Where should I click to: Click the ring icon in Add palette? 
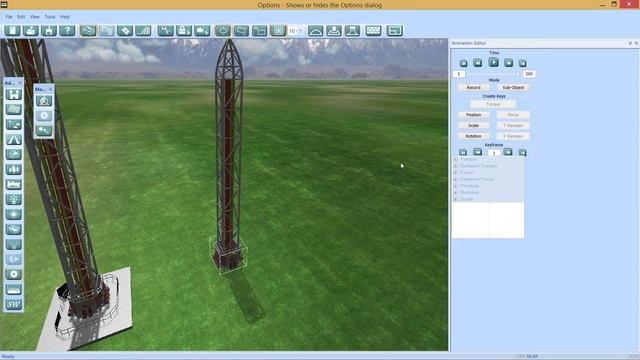13,274
